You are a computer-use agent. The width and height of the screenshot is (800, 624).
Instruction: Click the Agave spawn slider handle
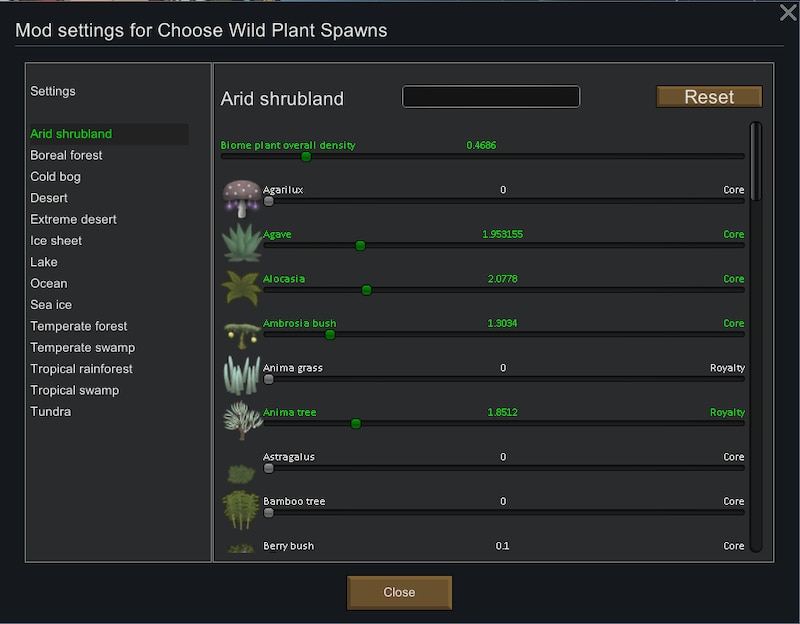tap(360, 246)
